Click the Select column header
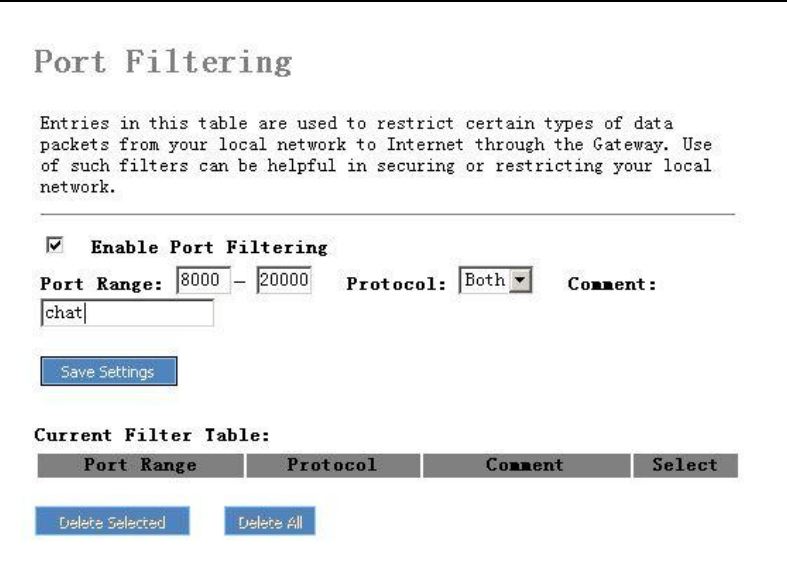The image size is (787, 581). click(684, 465)
